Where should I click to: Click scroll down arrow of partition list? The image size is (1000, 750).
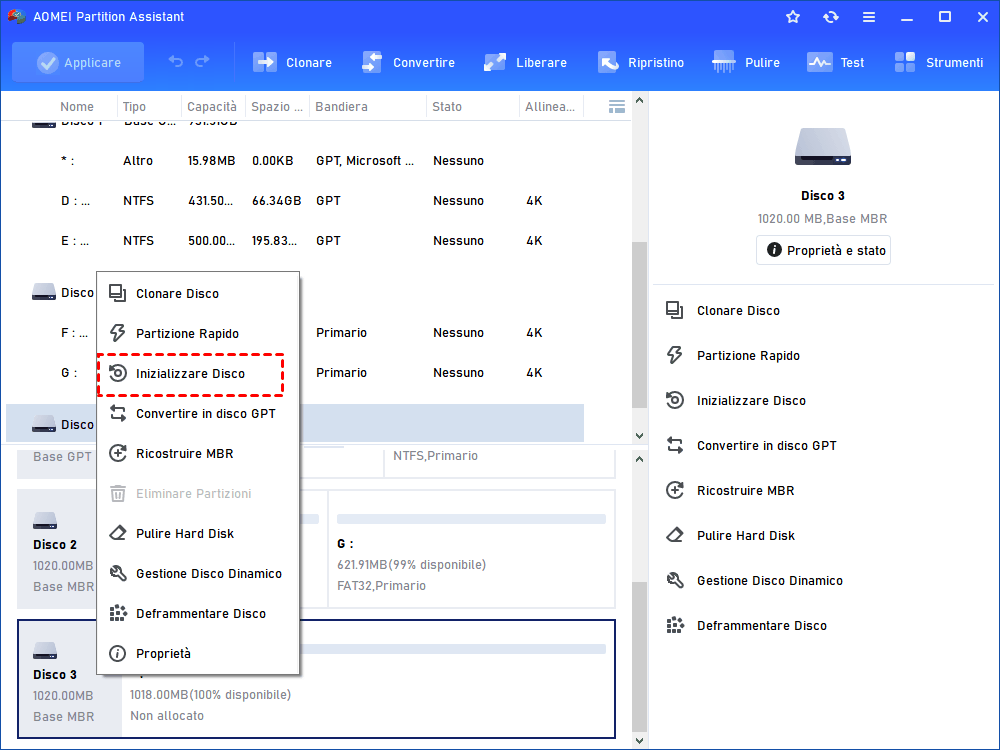pyautogui.click(x=639, y=436)
